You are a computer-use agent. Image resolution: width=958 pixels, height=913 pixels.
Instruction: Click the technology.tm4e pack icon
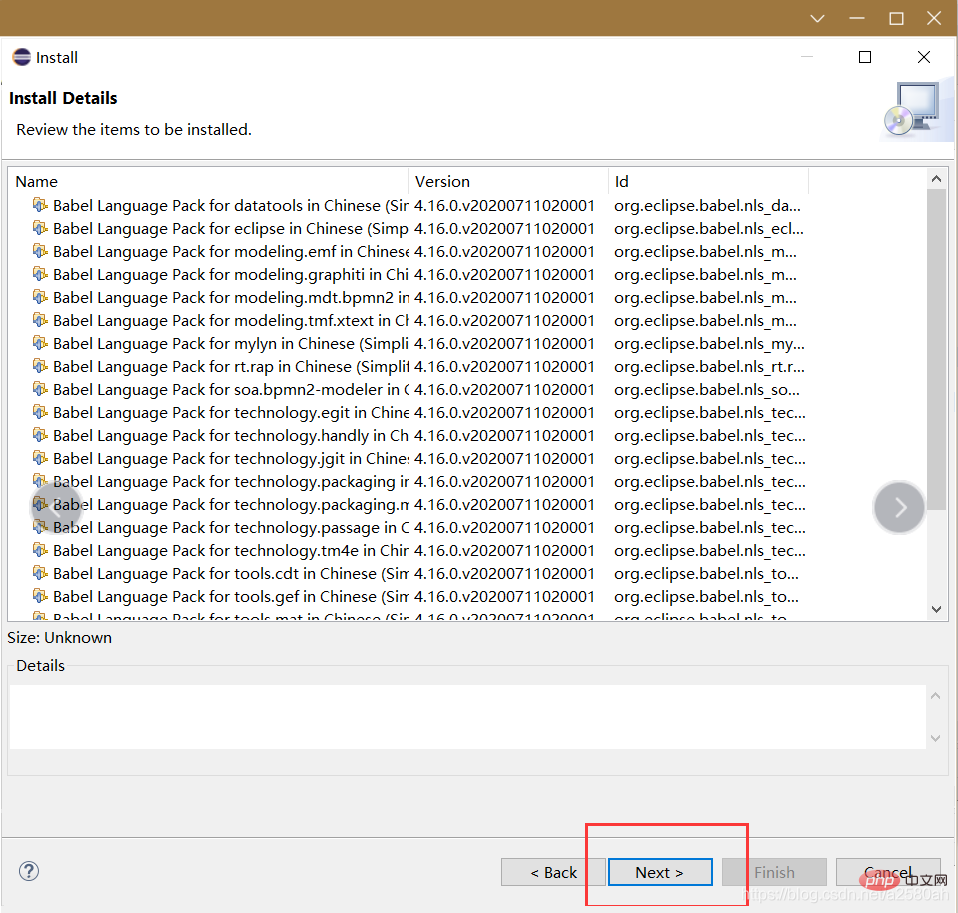tap(40, 550)
